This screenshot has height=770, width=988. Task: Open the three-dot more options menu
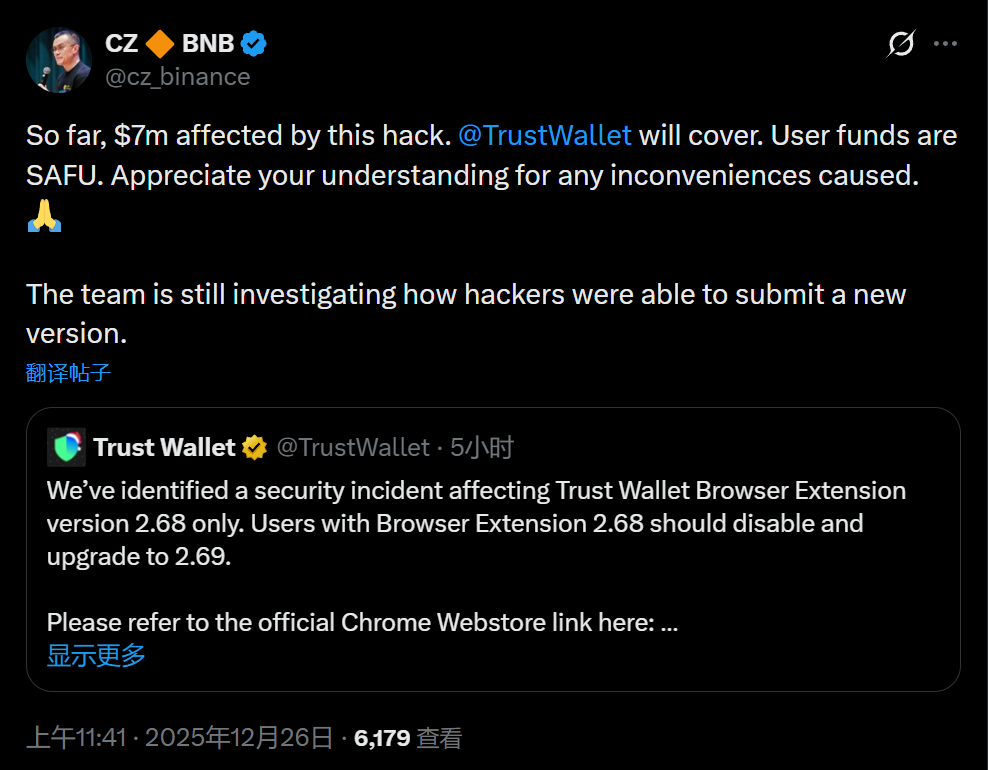click(946, 44)
